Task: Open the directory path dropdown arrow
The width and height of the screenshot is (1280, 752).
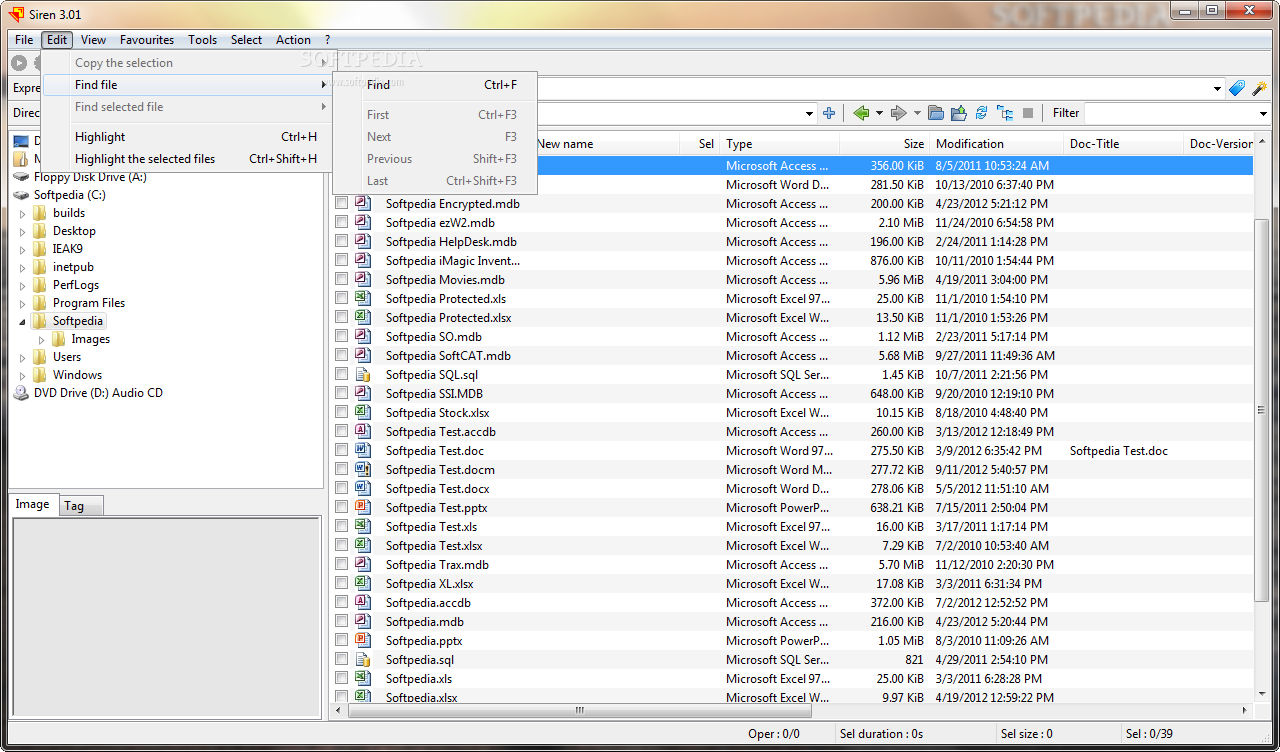Action: (808, 113)
